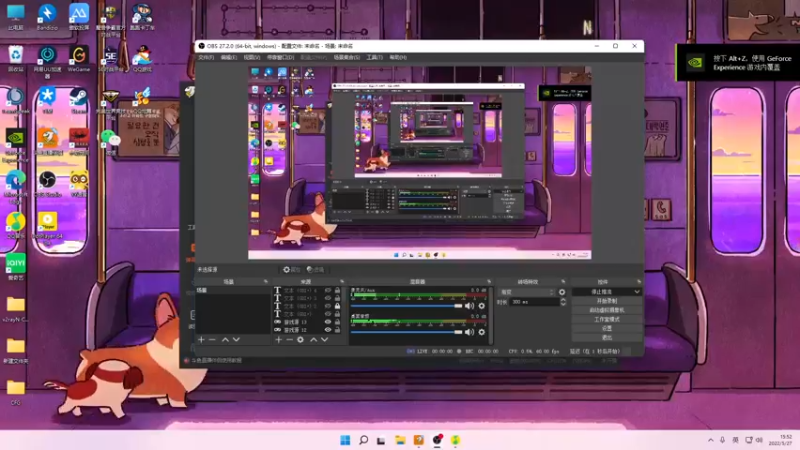This screenshot has width=800, height=450.
Task: Toggle lock on third text source
Action: (x=337, y=306)
